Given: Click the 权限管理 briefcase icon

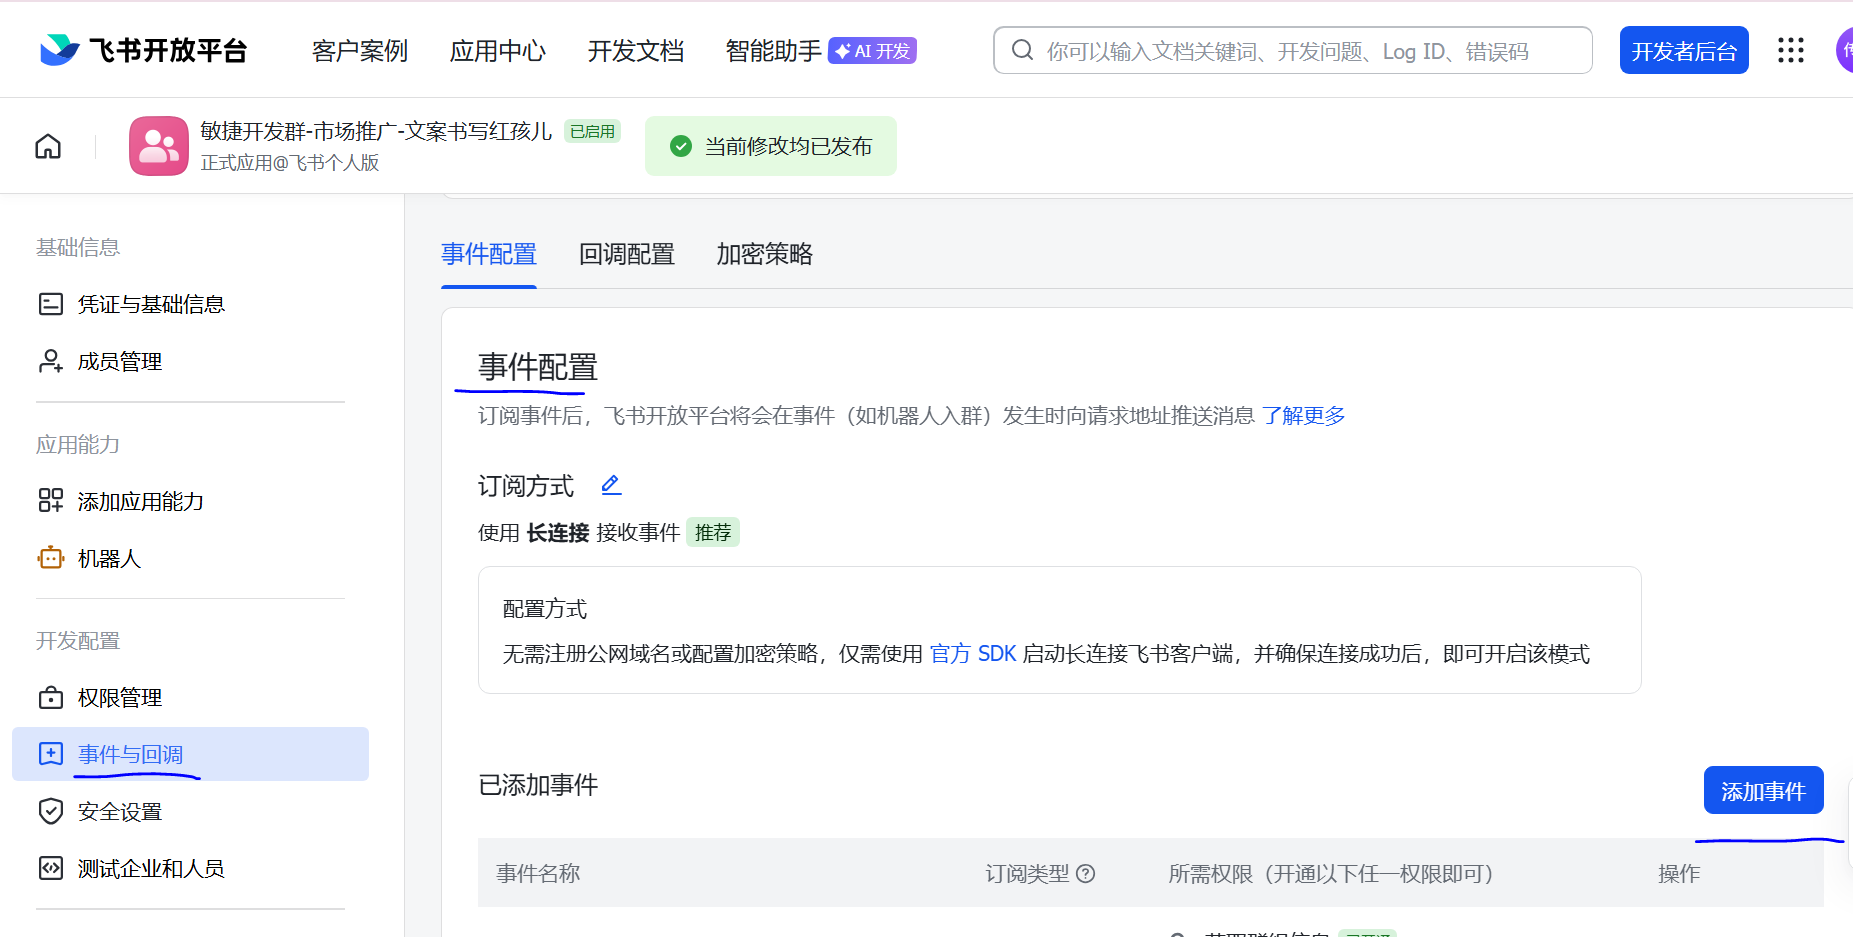Looking at the screenshot, I should tap(51, 697).
